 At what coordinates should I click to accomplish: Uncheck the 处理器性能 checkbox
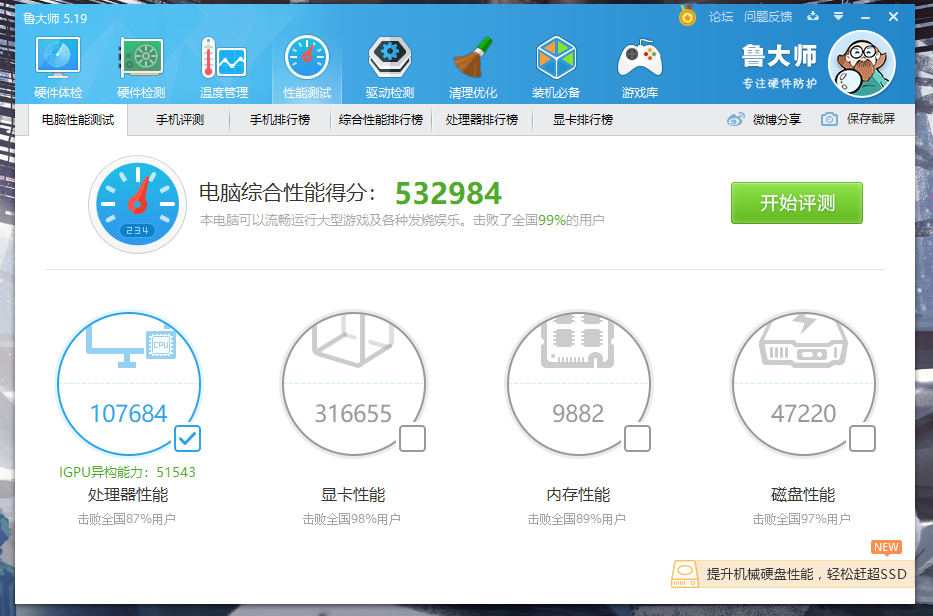click(187, 439)
